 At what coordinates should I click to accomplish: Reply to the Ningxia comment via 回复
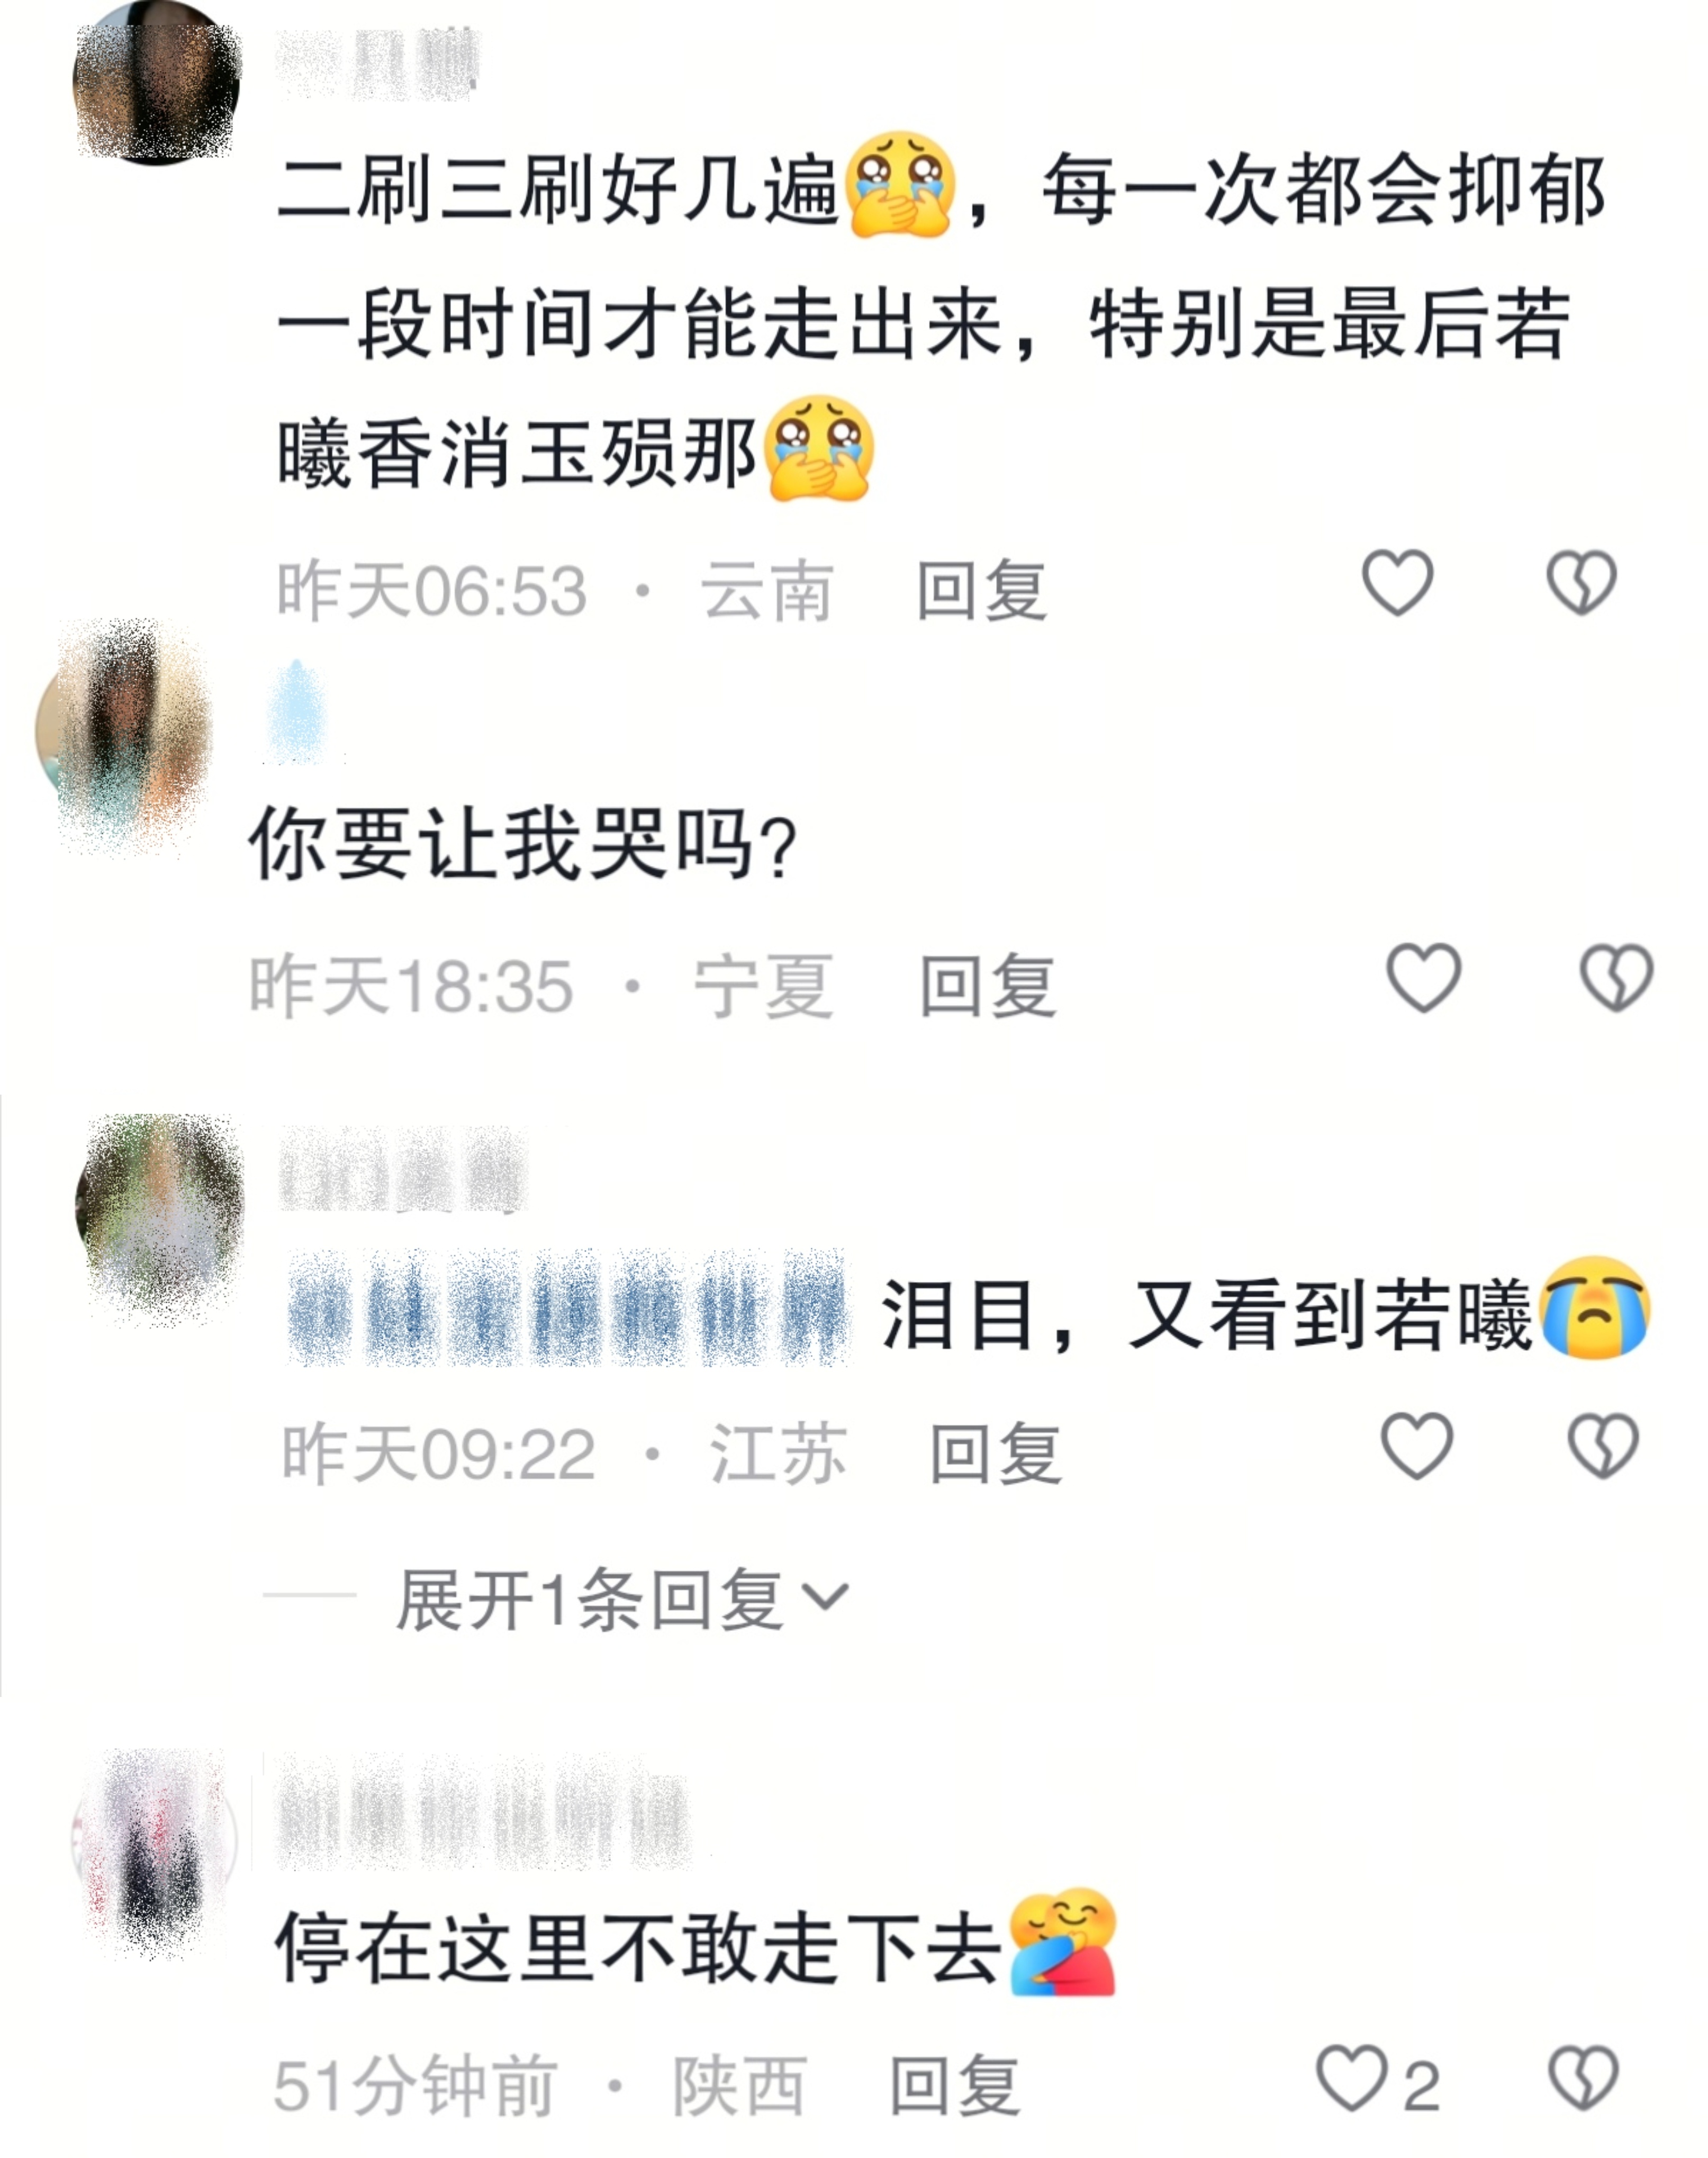(x=987, y=985)
